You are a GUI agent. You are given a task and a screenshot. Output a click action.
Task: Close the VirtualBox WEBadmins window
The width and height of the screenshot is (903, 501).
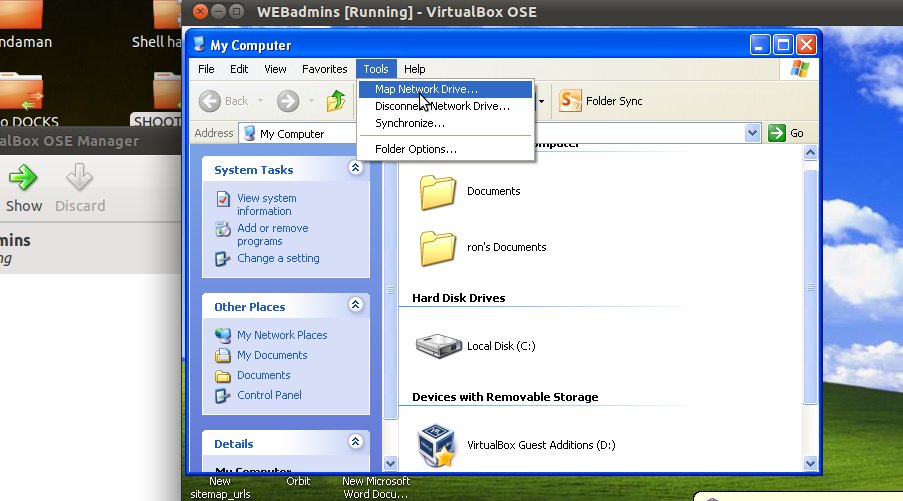point(200,11)
